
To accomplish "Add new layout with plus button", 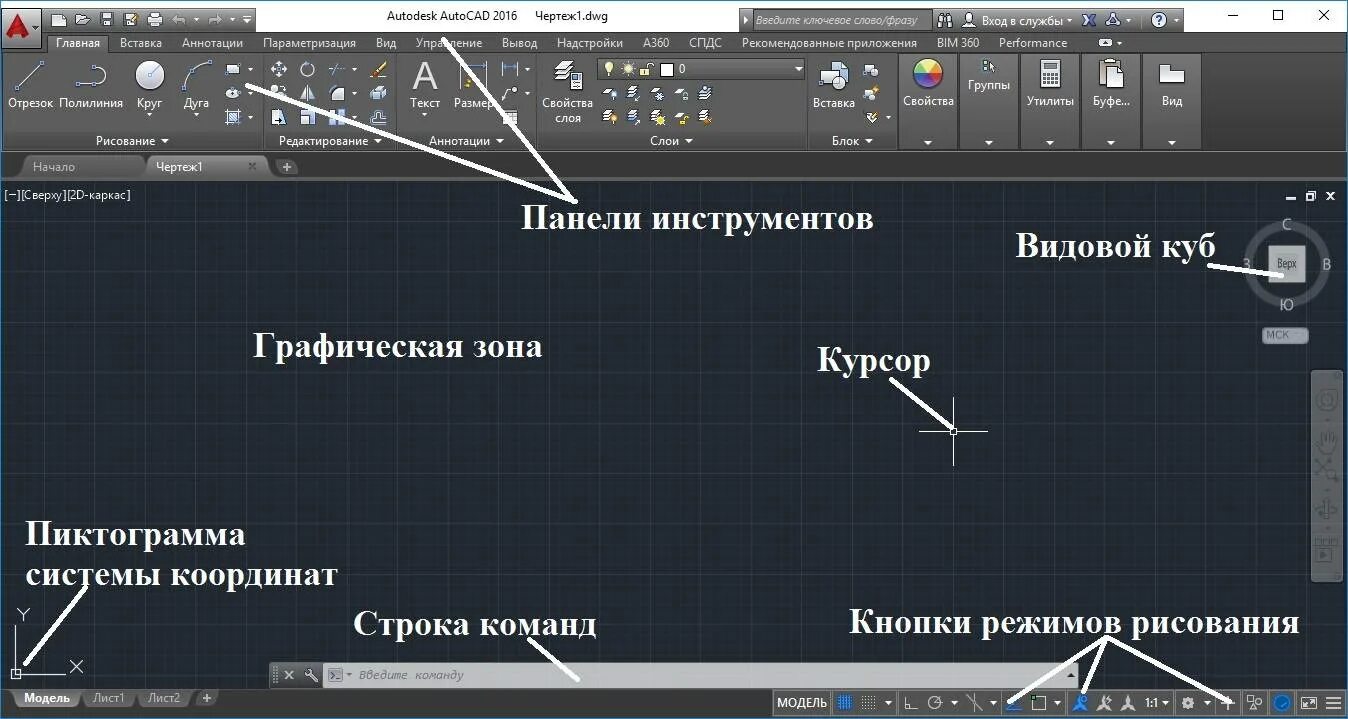I will [x=207, y=698].
